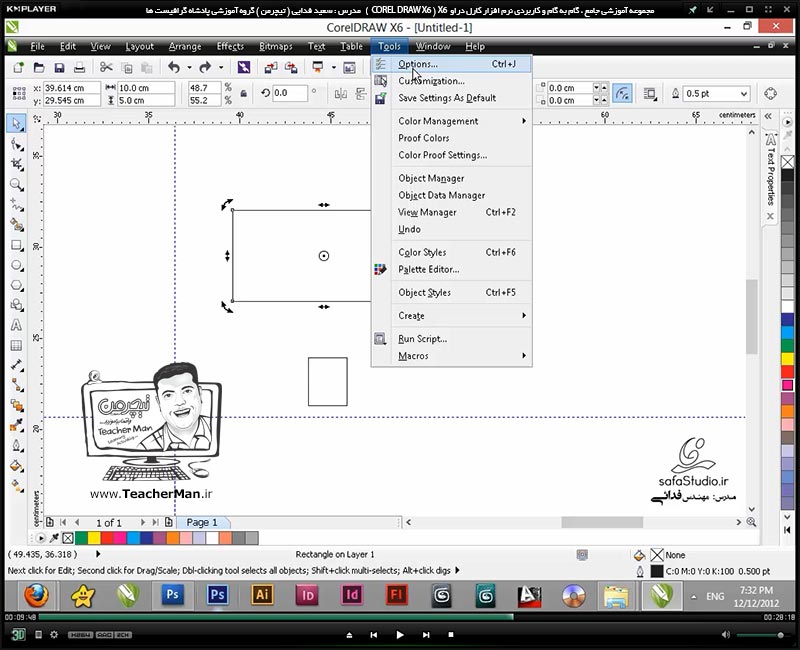800x650 pixels.
Task: Click the Open folder icon
Action: (x=39, y=67)
